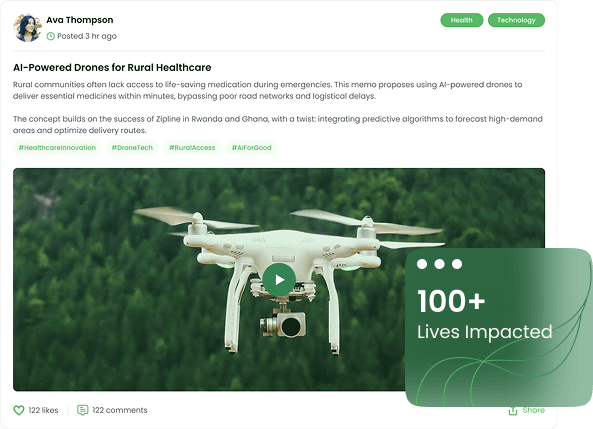Screen dimensions: 593x429
Task: Open the #RuralAccess hashtag
Action: tap(192, 148)
